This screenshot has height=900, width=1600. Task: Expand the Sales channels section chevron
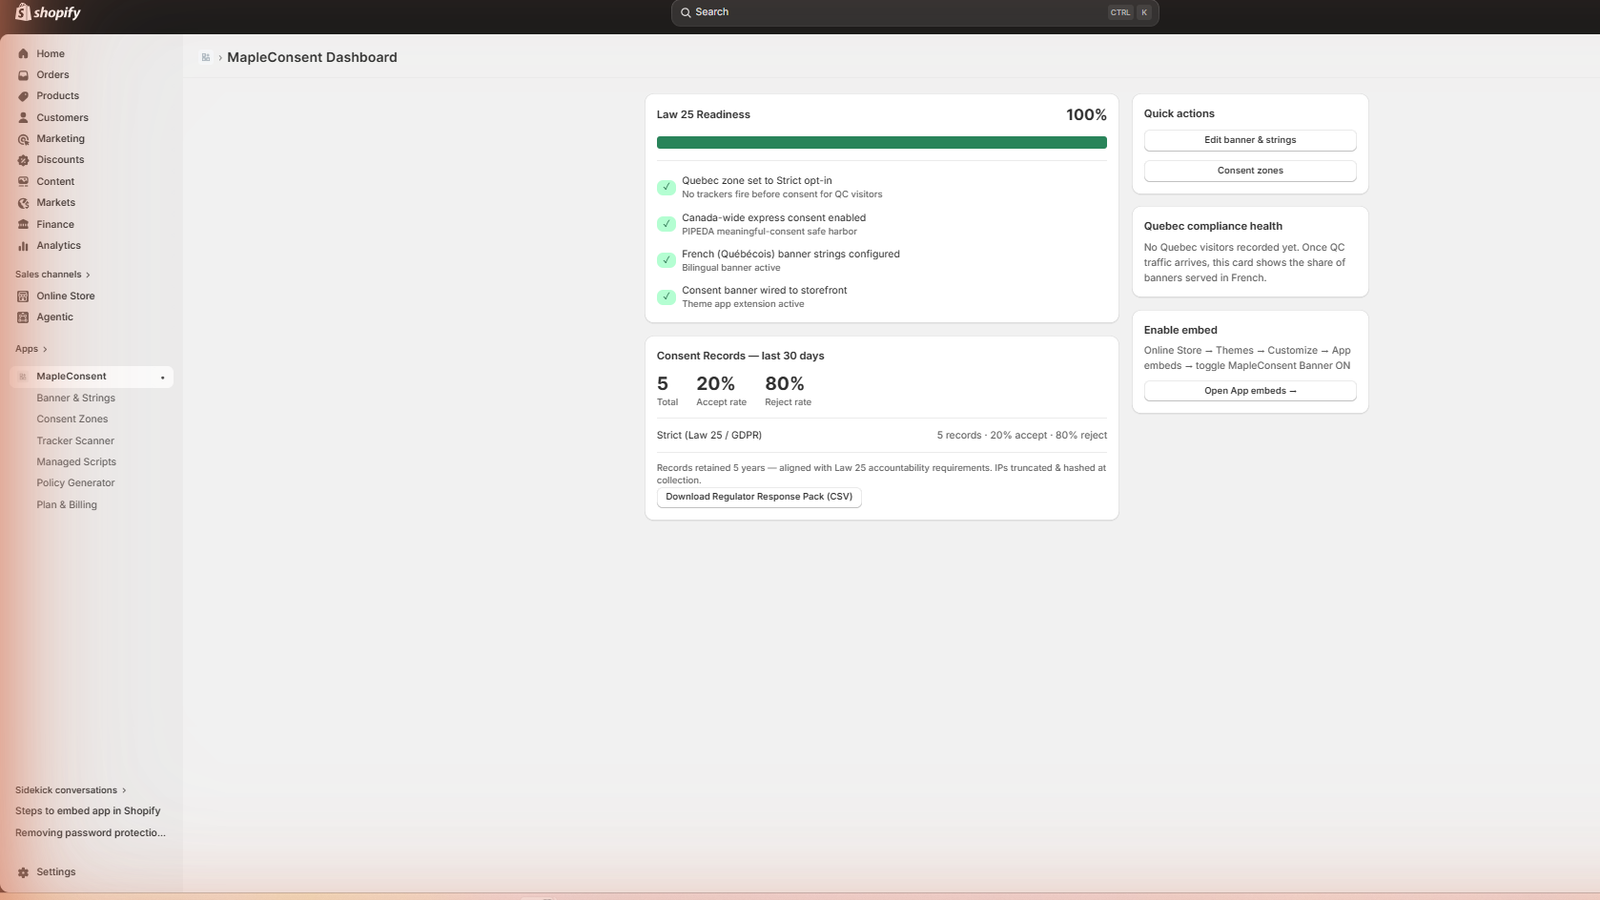pos(88,275)
